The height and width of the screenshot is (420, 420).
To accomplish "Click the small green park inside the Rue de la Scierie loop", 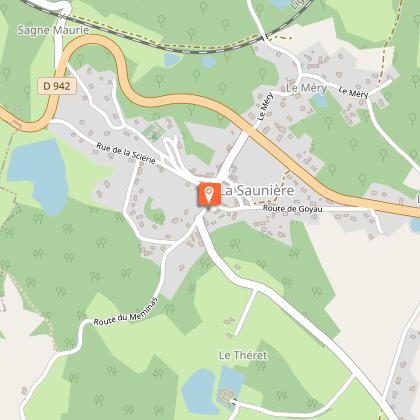I will 154,211.
